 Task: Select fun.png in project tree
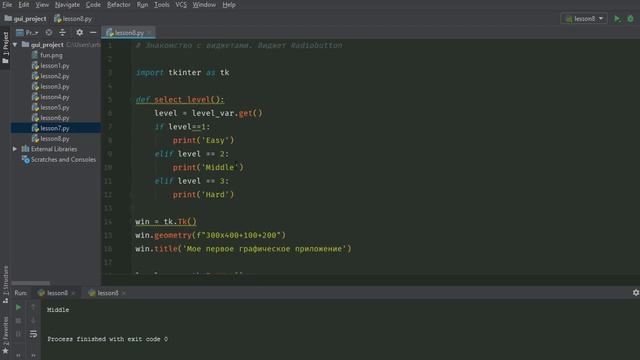point(51,55)
